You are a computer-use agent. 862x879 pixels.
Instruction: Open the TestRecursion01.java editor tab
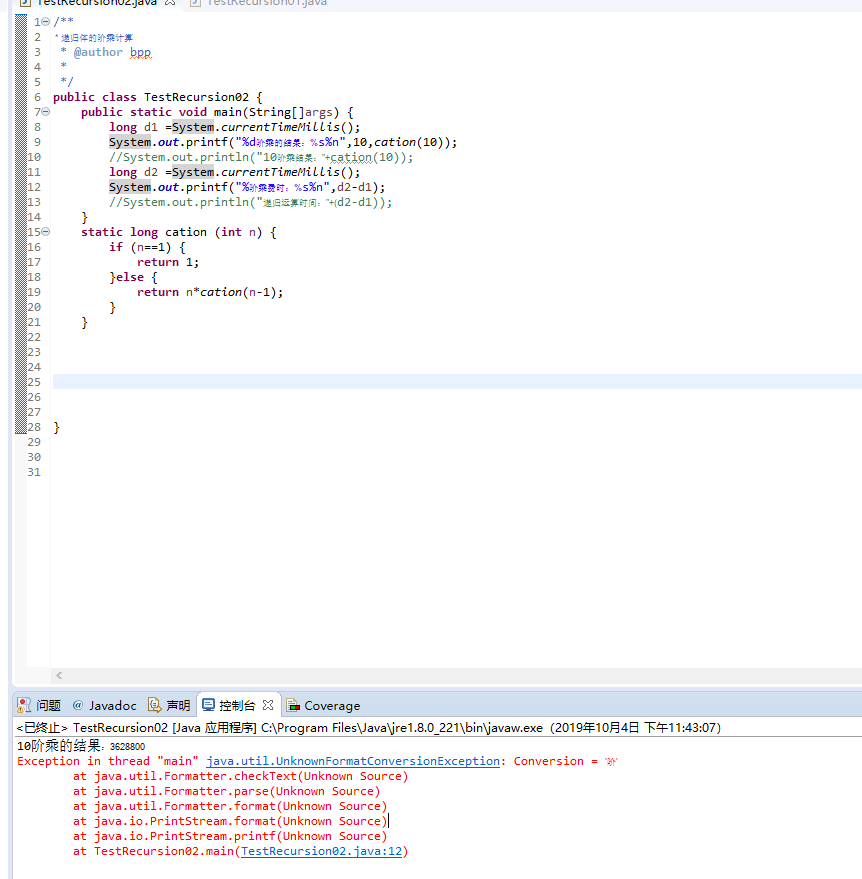[267, 3]
